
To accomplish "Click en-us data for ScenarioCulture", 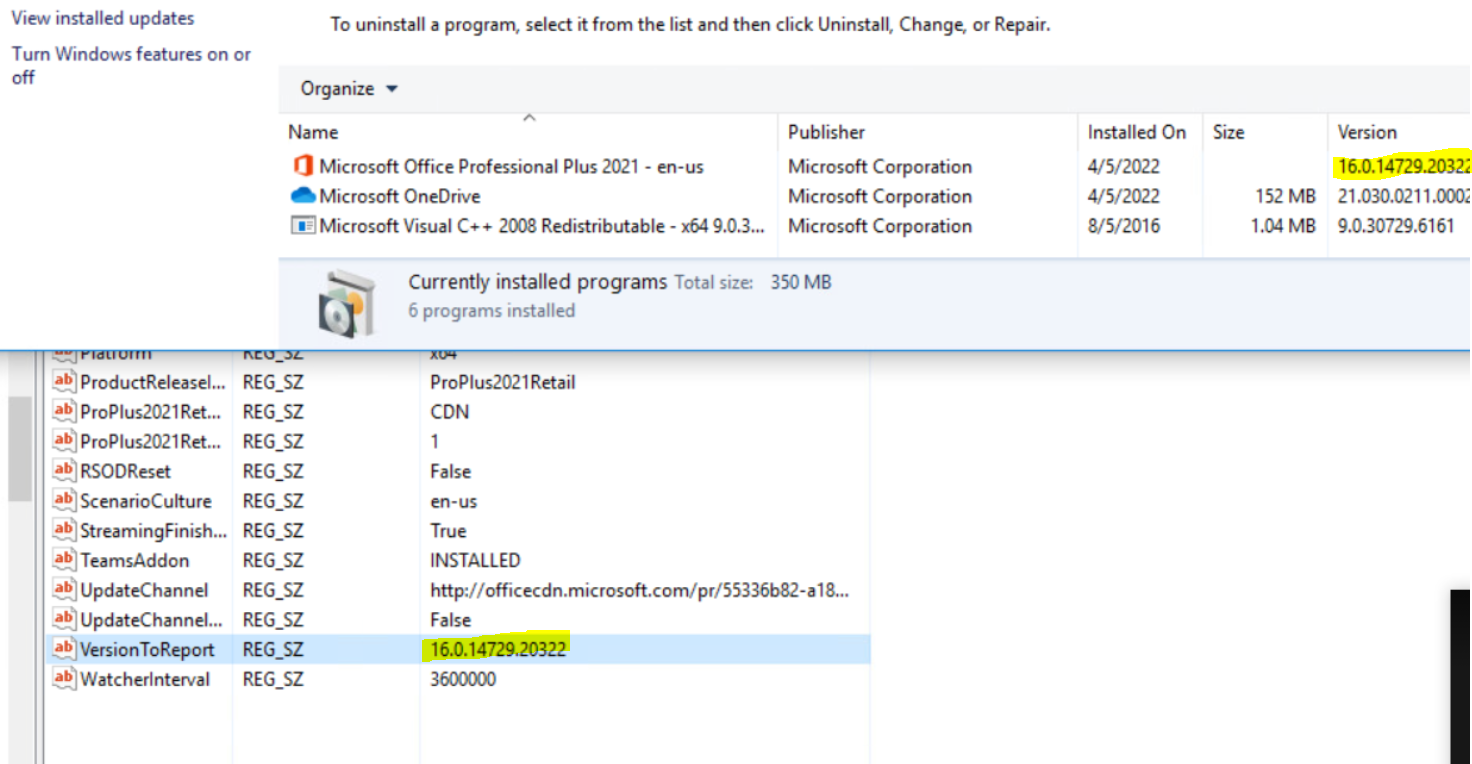I will 454,501.
